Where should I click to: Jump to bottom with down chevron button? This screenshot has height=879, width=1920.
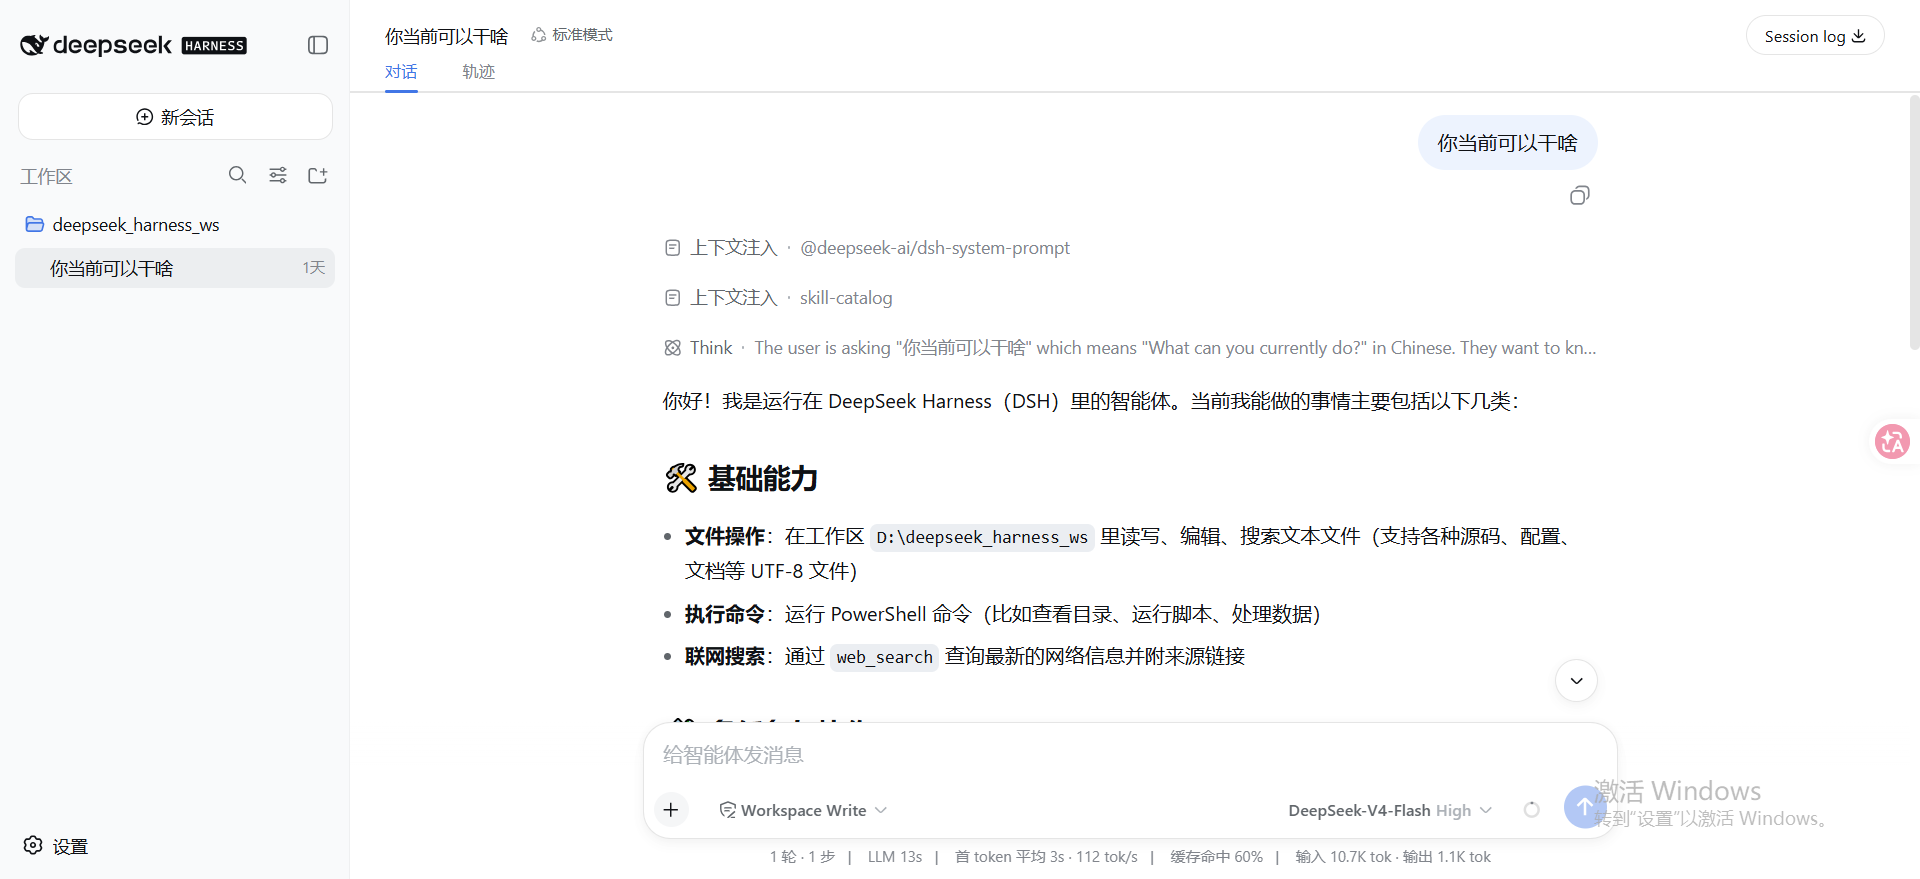[1576, 681]
